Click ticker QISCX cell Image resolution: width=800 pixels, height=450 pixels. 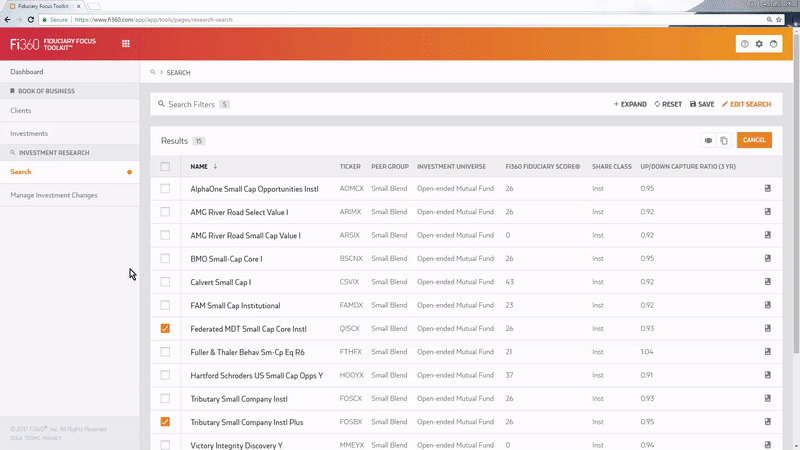349,329
